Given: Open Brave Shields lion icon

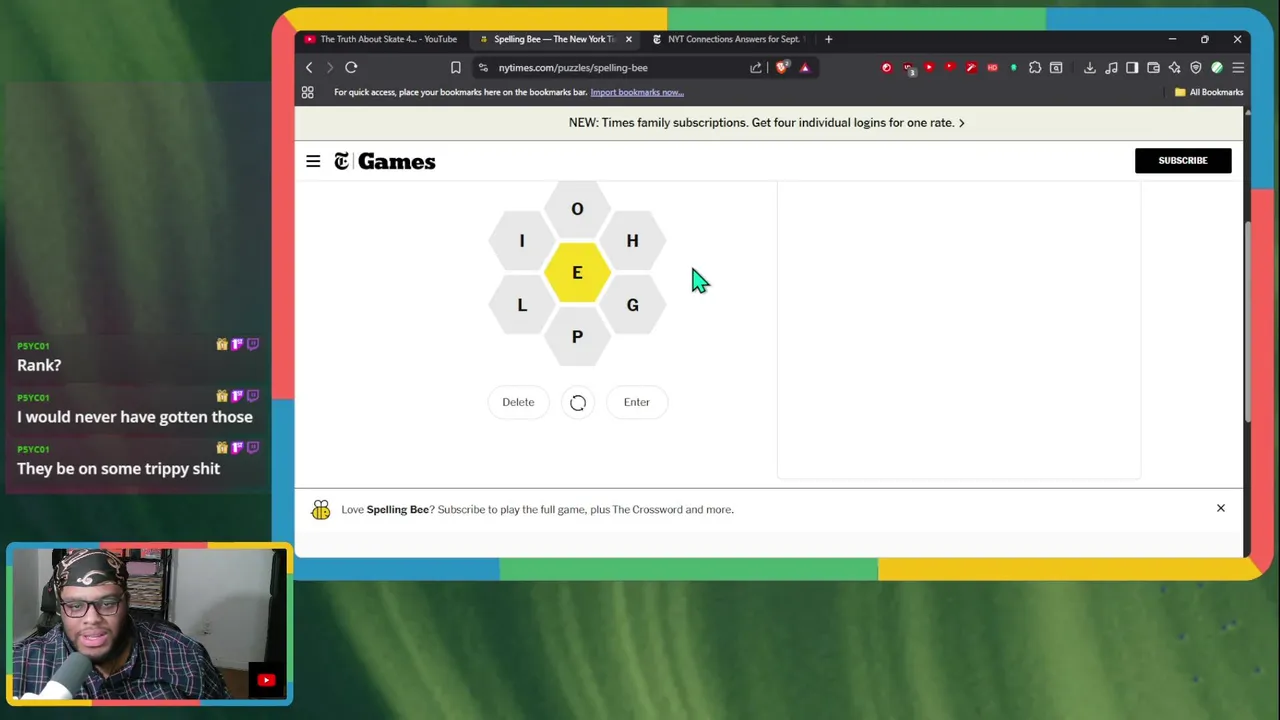Looking at the screenshot, I should (x=782, y=67).
